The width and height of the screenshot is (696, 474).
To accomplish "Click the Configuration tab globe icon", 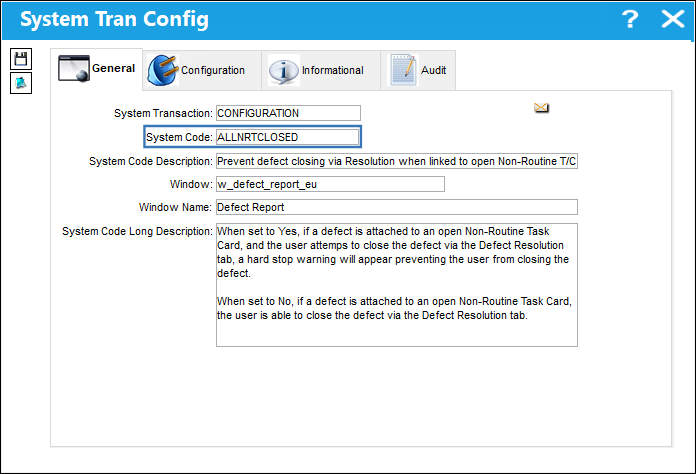I will [x=162, y=70].
